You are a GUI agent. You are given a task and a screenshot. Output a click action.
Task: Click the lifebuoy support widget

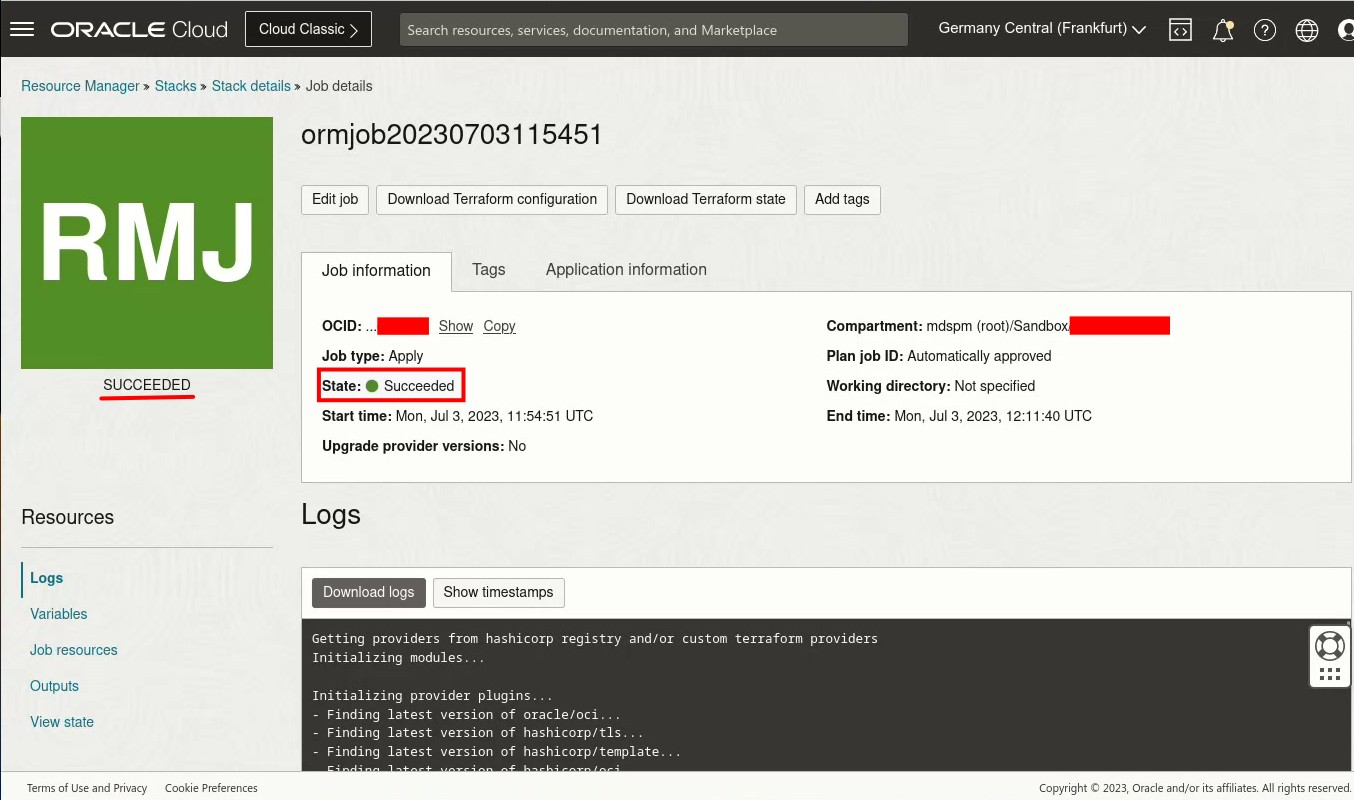coord(1330,645)
